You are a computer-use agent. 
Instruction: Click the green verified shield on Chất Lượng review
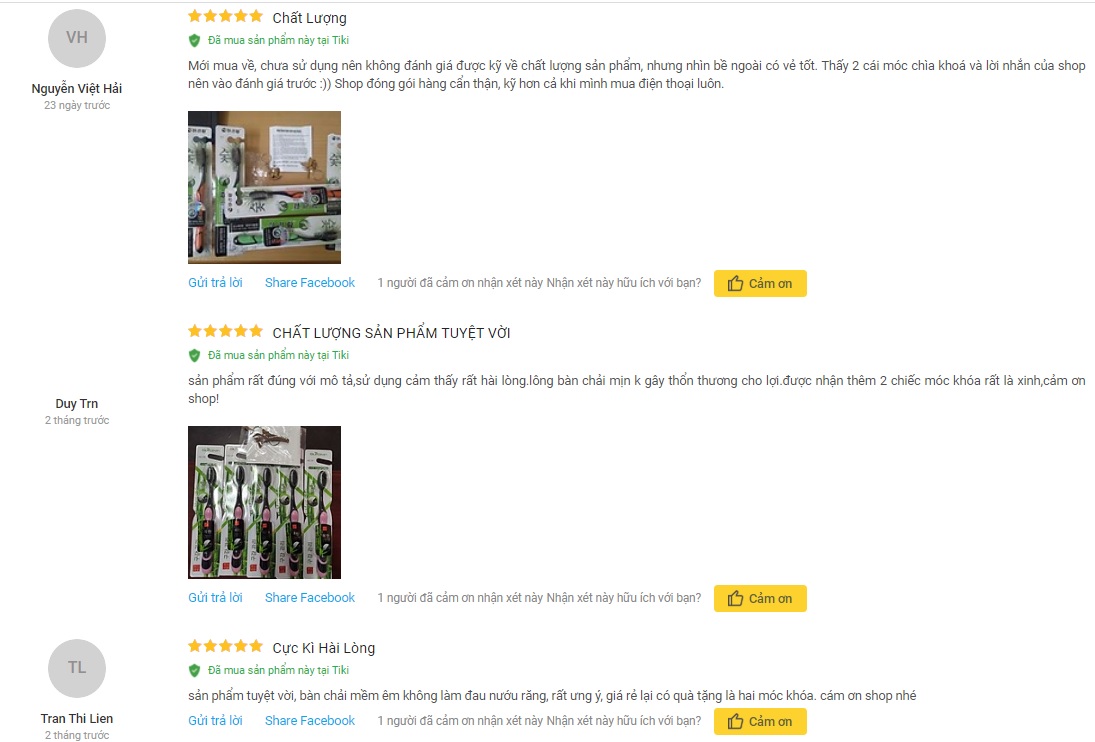click(x=195, y=40)
